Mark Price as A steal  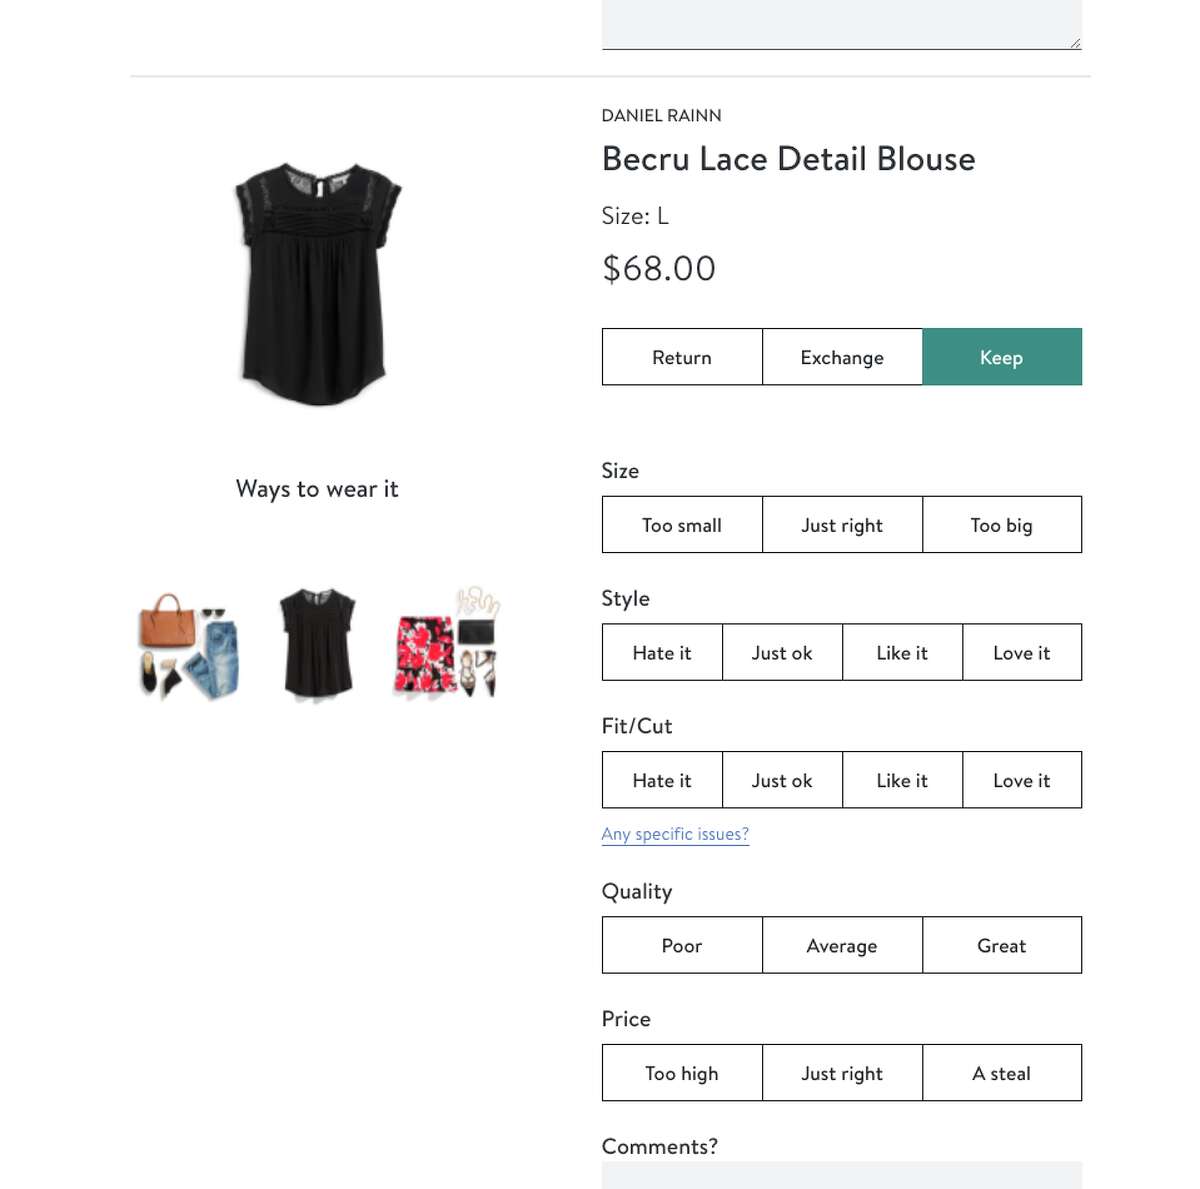pyautogui.click(x=1002, y=1073)
